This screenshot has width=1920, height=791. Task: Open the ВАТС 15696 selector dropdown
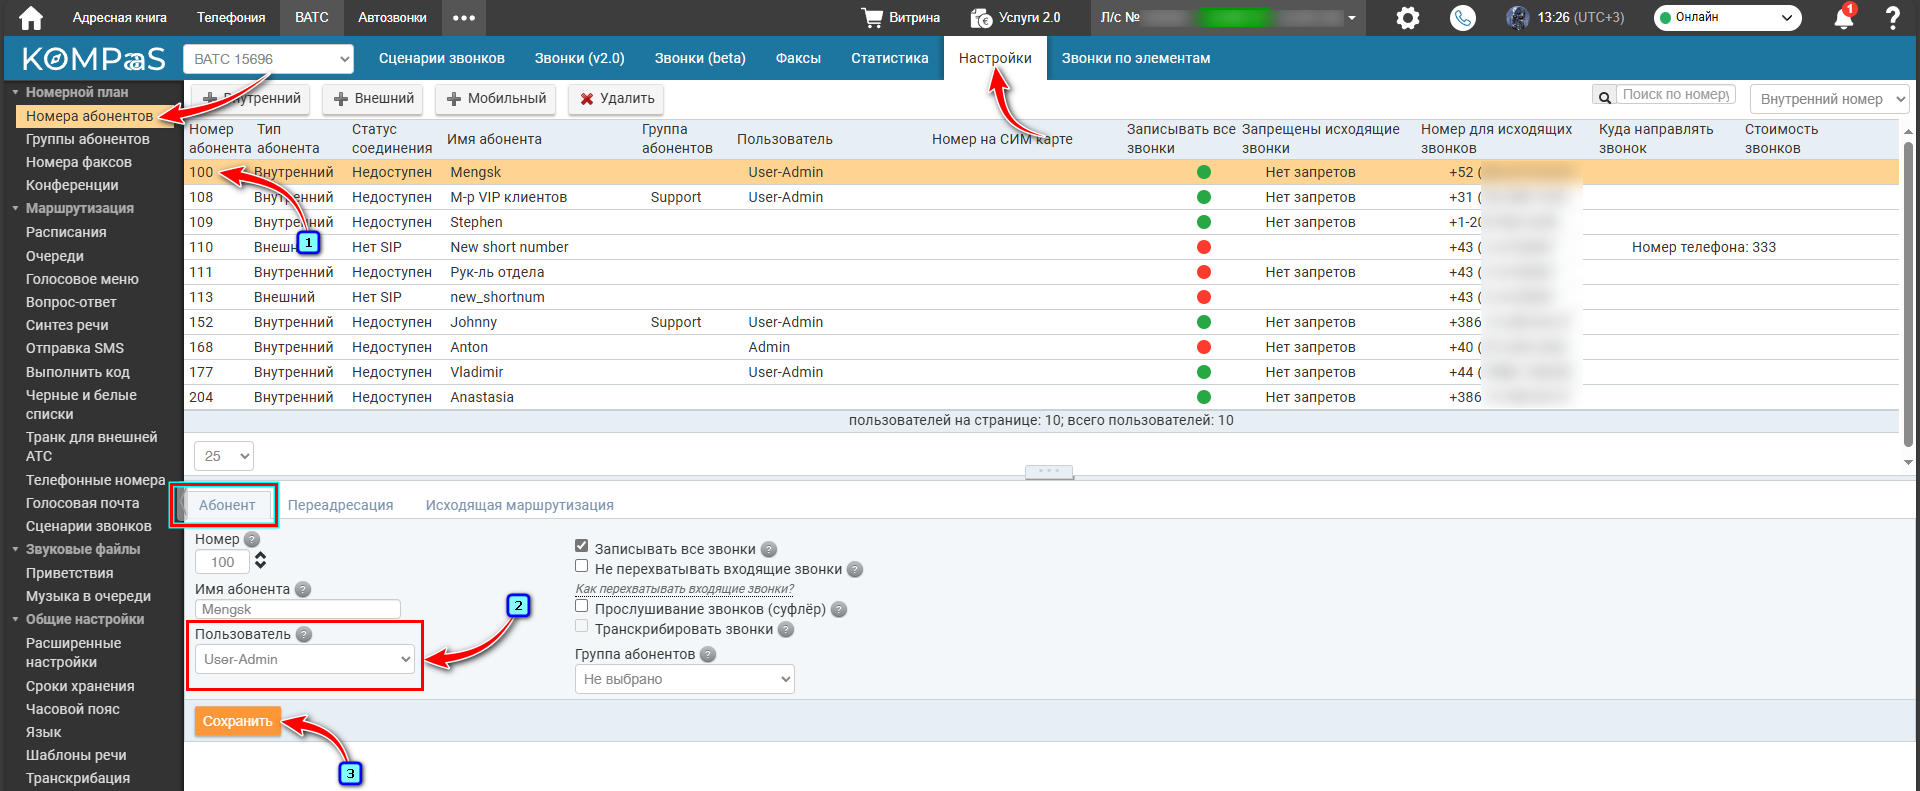(269, 59)
